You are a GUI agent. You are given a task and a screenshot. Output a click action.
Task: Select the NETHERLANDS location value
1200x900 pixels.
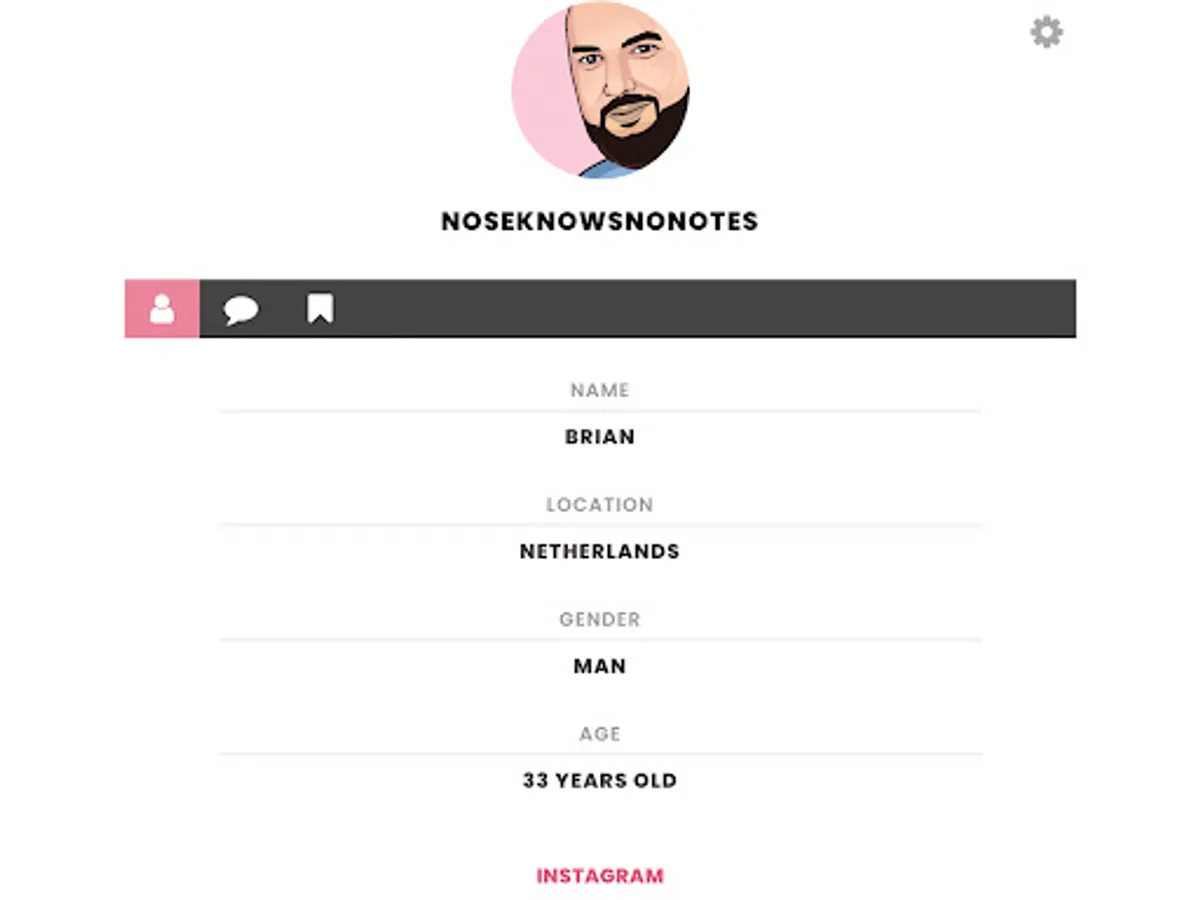tap(600, 551)
